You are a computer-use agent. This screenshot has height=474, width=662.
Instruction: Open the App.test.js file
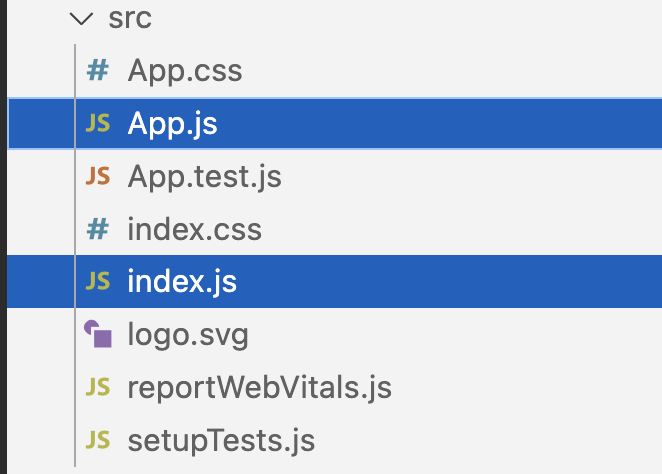[x=204, y=177]
